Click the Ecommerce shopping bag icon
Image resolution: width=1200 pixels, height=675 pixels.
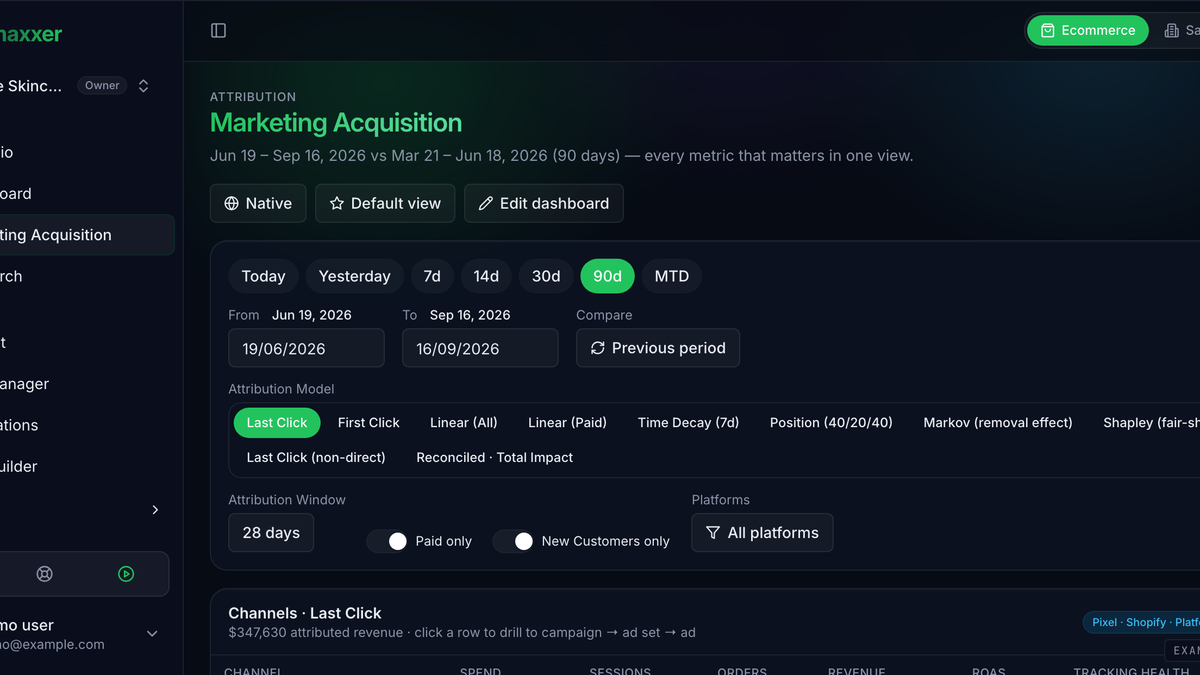[1047, 31]
